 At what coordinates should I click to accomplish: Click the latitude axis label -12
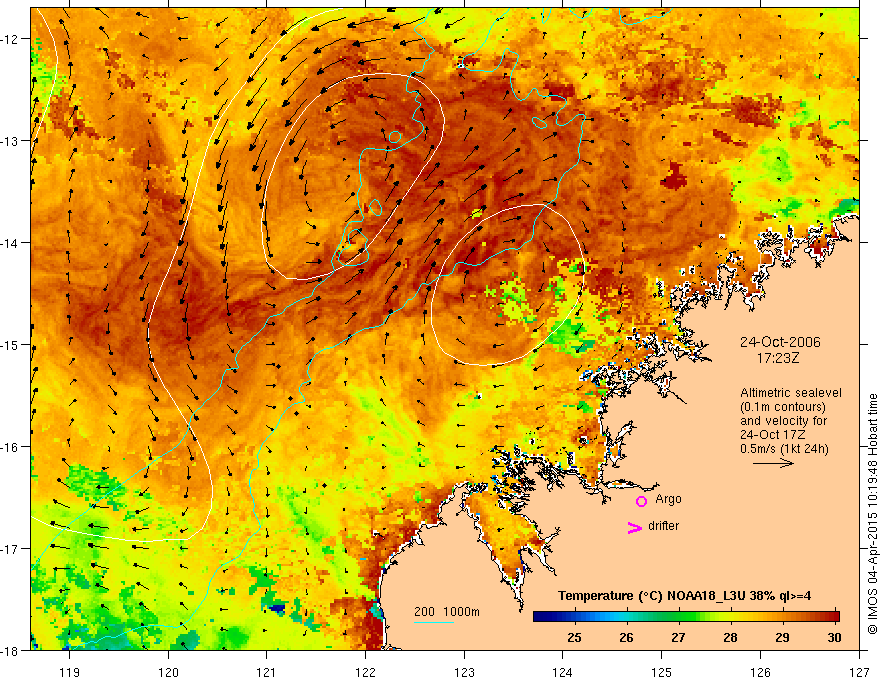(10, 39)
